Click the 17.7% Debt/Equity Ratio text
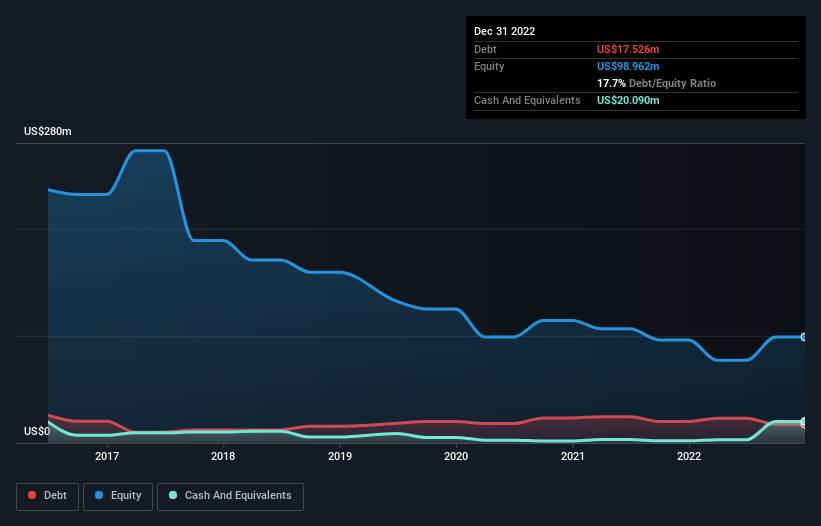This screenshot has height=526, width=821. coord(657,83)
